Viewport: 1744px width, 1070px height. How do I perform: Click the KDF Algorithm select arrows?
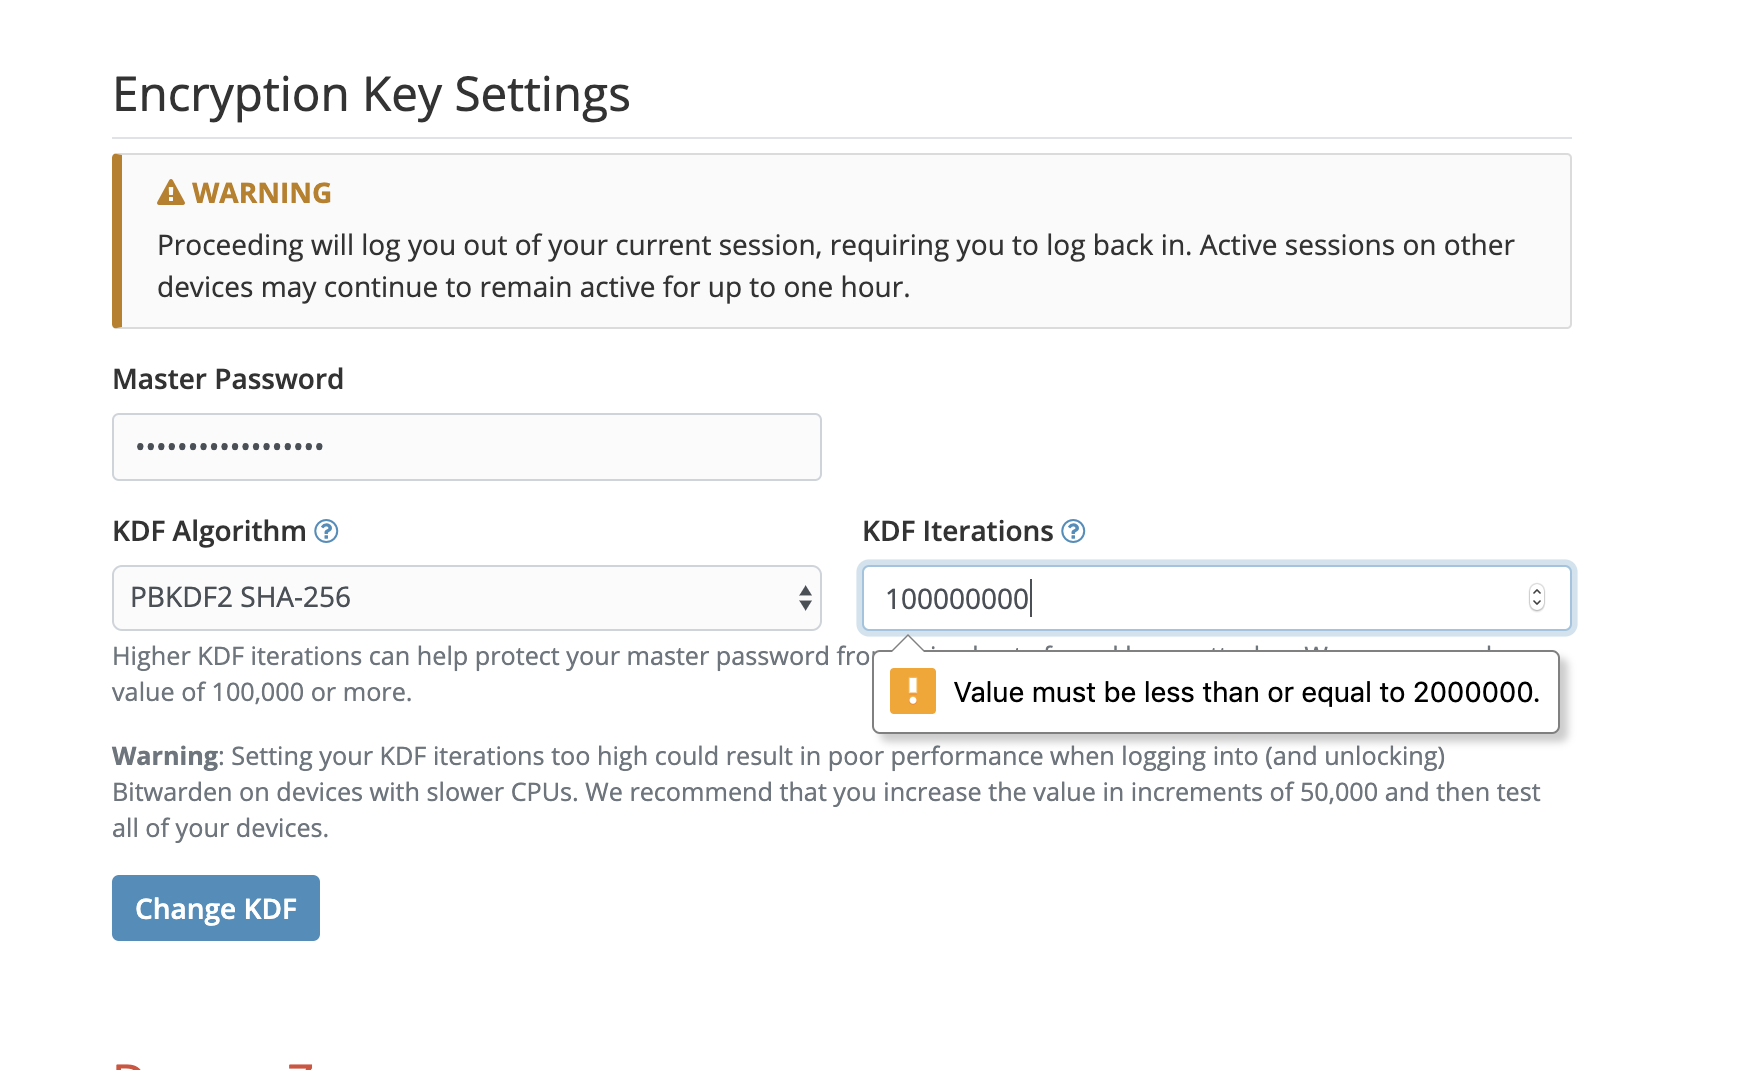pos(805,598)
